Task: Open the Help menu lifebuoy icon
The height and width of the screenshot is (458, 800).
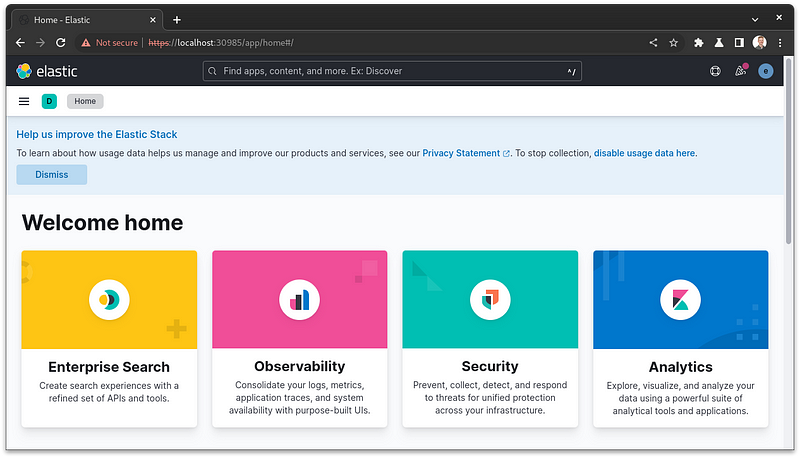Action: (x=715, y=71)
